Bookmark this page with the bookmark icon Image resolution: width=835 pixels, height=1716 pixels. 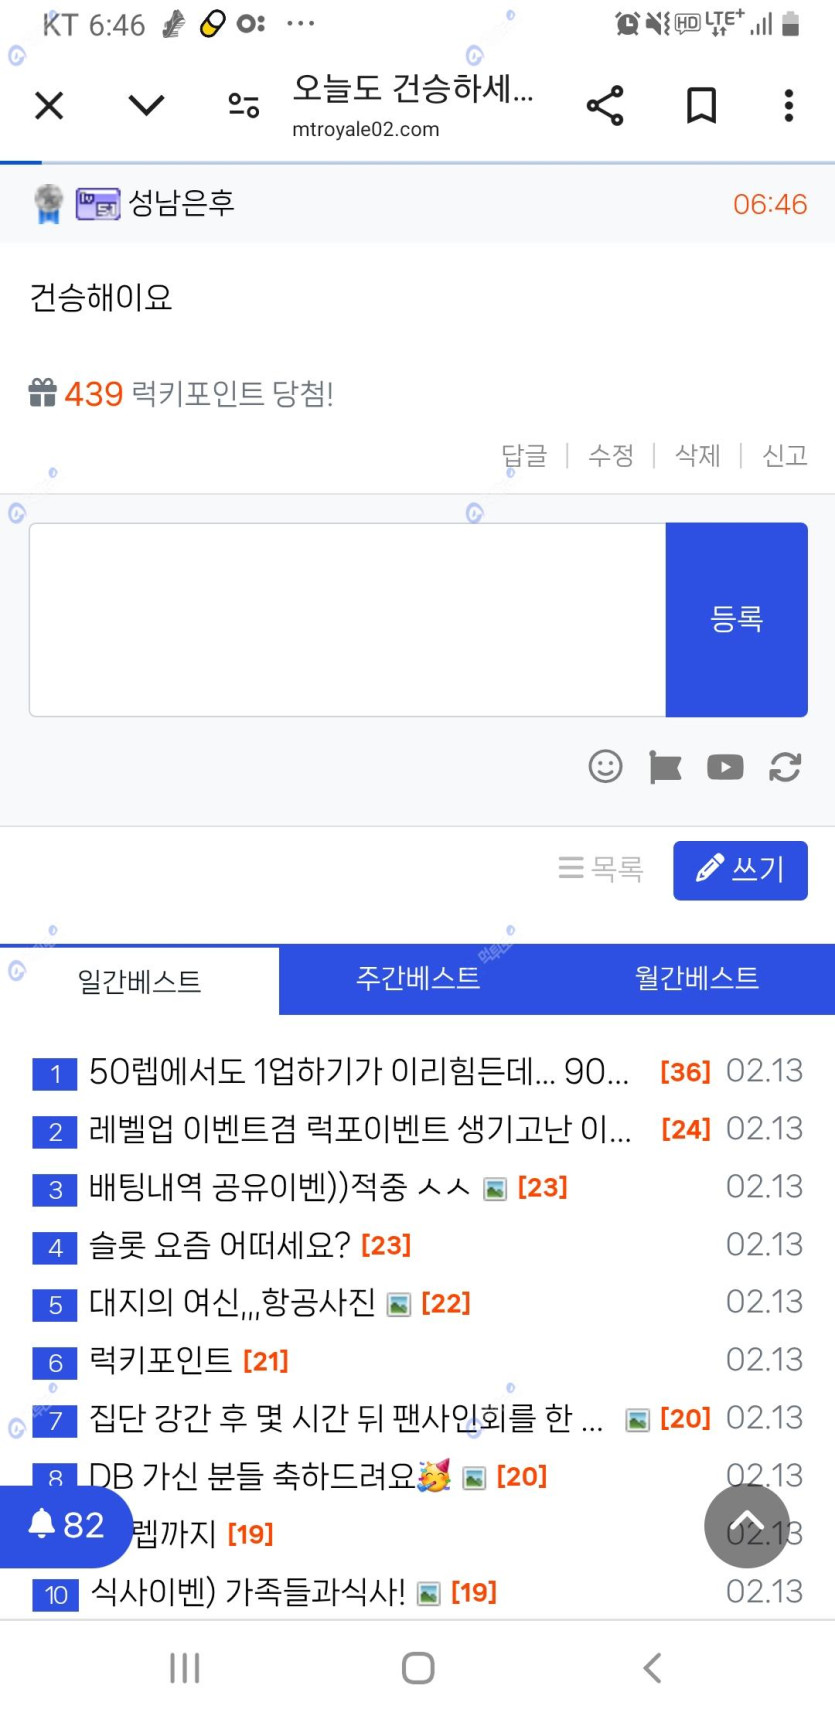pos(701,105)
